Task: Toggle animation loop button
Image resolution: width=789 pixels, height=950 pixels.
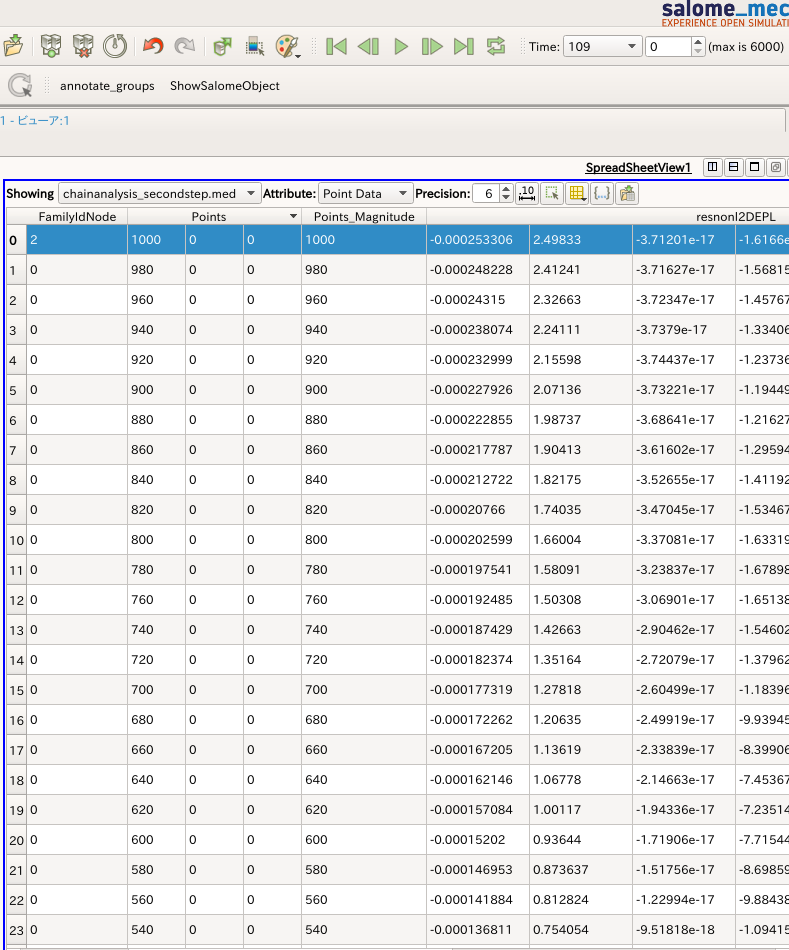Action: click(496, 47)
